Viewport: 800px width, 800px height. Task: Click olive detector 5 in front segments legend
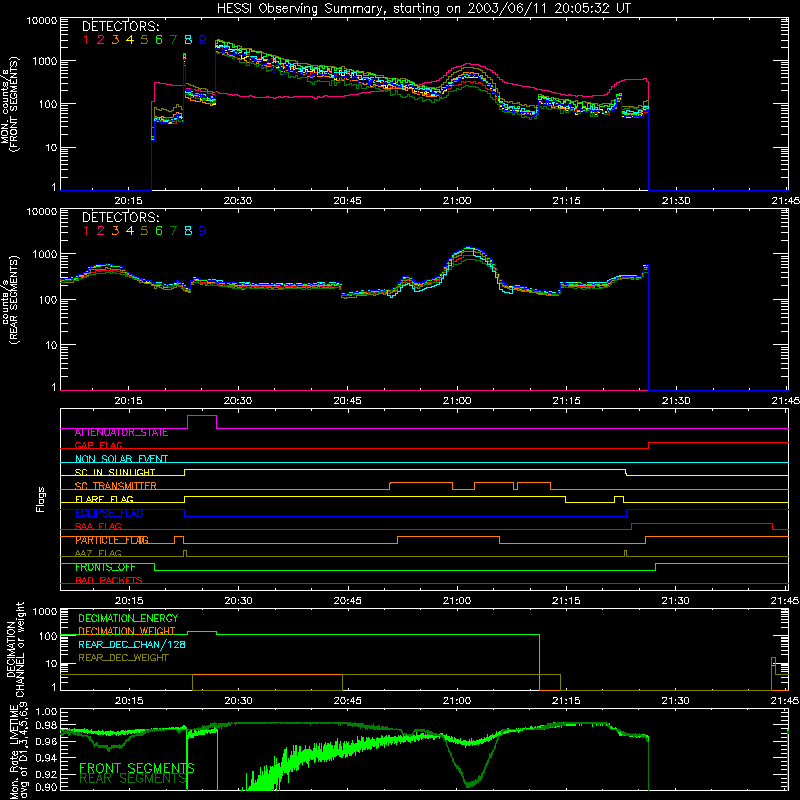[144, 40]
